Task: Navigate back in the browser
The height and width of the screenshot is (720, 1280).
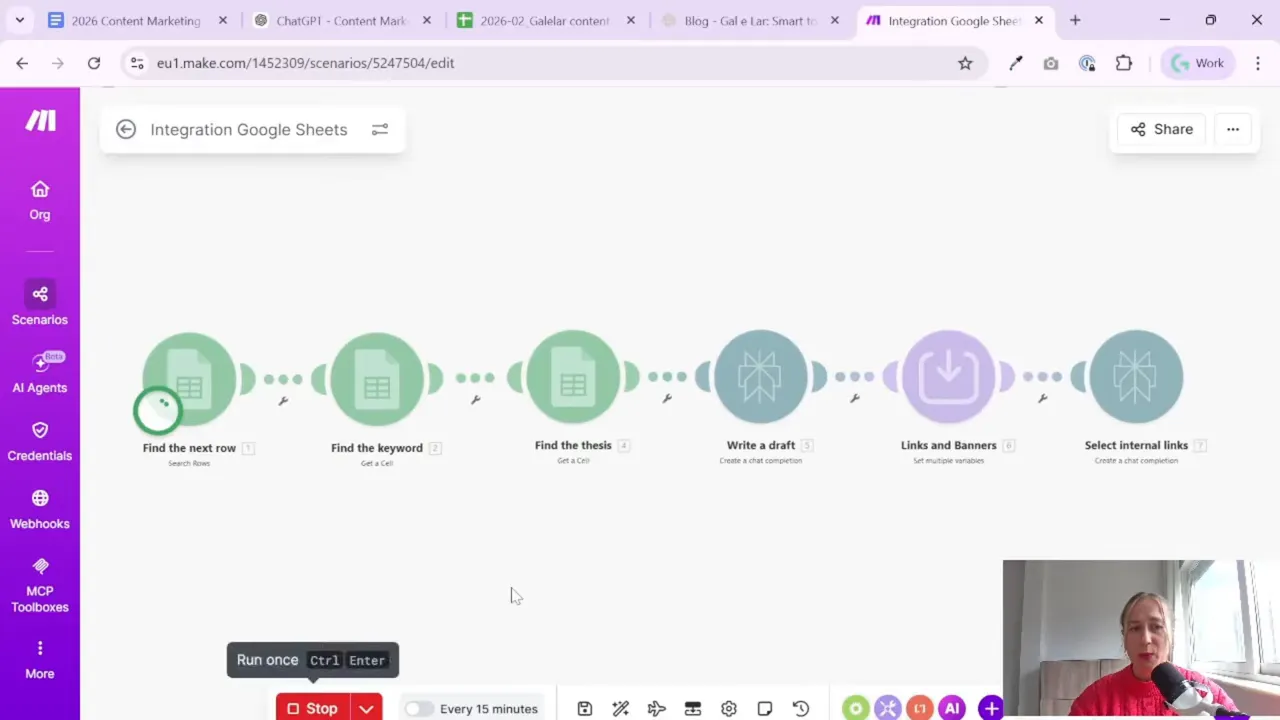Action: tap(22, 63)
